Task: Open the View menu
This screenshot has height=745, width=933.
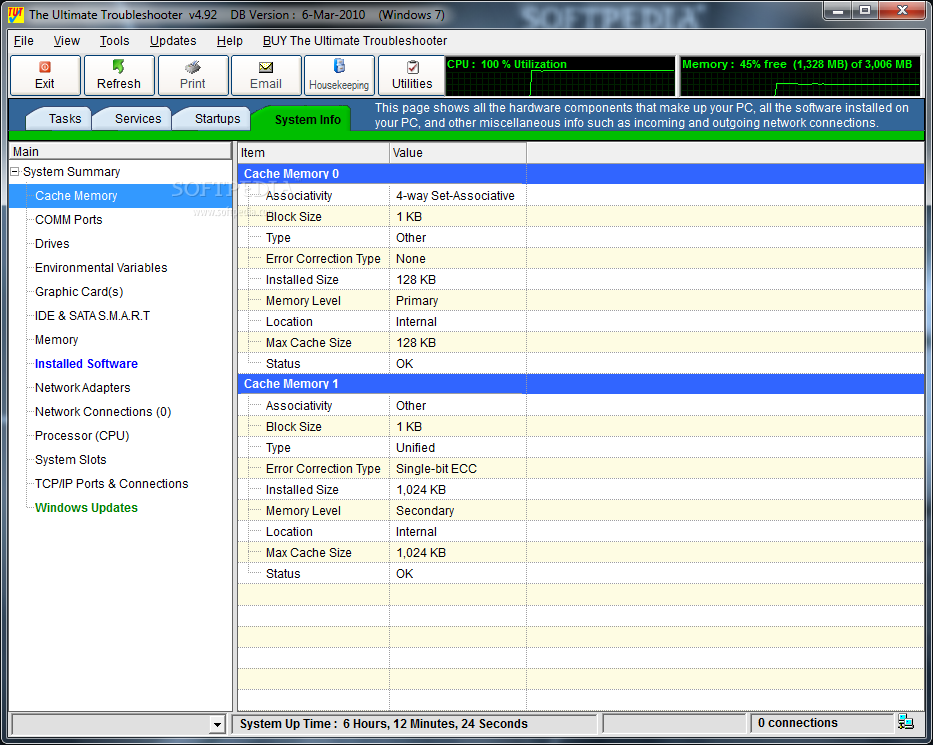Action: pos(67,41)
